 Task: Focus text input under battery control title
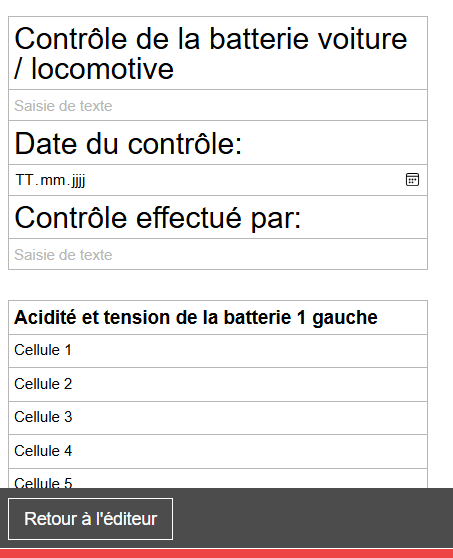coord(218,105)
